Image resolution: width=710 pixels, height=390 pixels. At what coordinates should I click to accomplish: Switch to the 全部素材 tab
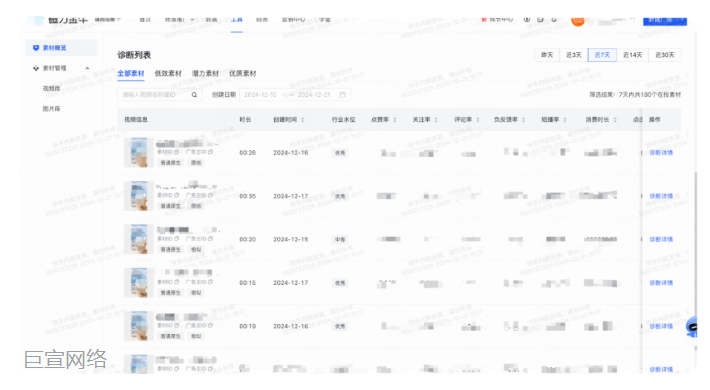(x=131, y=73)
